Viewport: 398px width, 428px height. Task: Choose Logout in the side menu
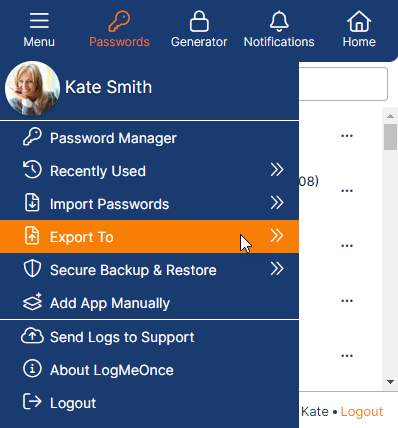coord(149,403)
